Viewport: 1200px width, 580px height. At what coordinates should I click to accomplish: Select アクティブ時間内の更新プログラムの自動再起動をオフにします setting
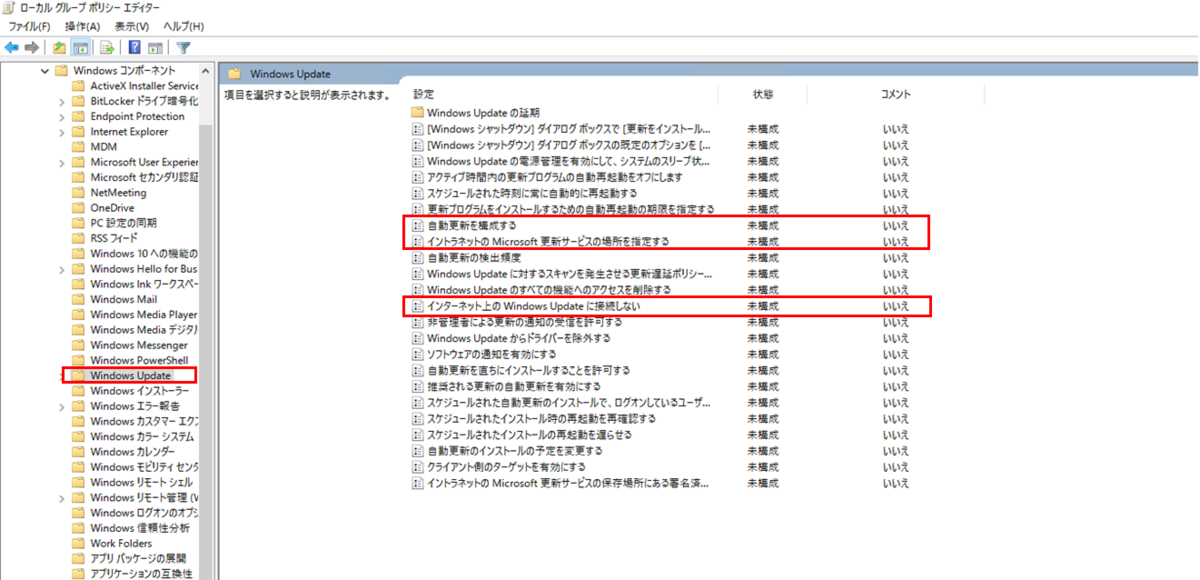coord(554,177)
